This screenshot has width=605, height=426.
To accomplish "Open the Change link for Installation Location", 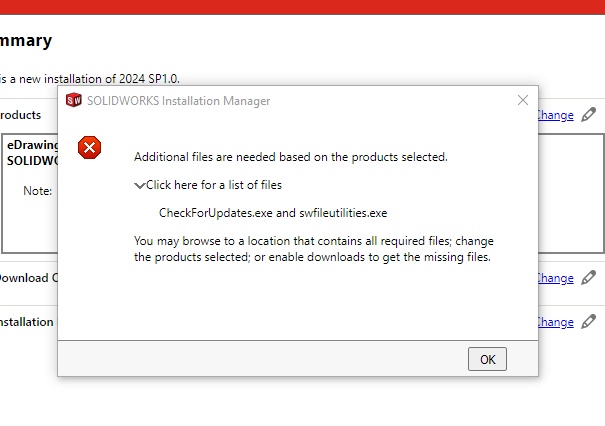I will (x=555, y=322).
